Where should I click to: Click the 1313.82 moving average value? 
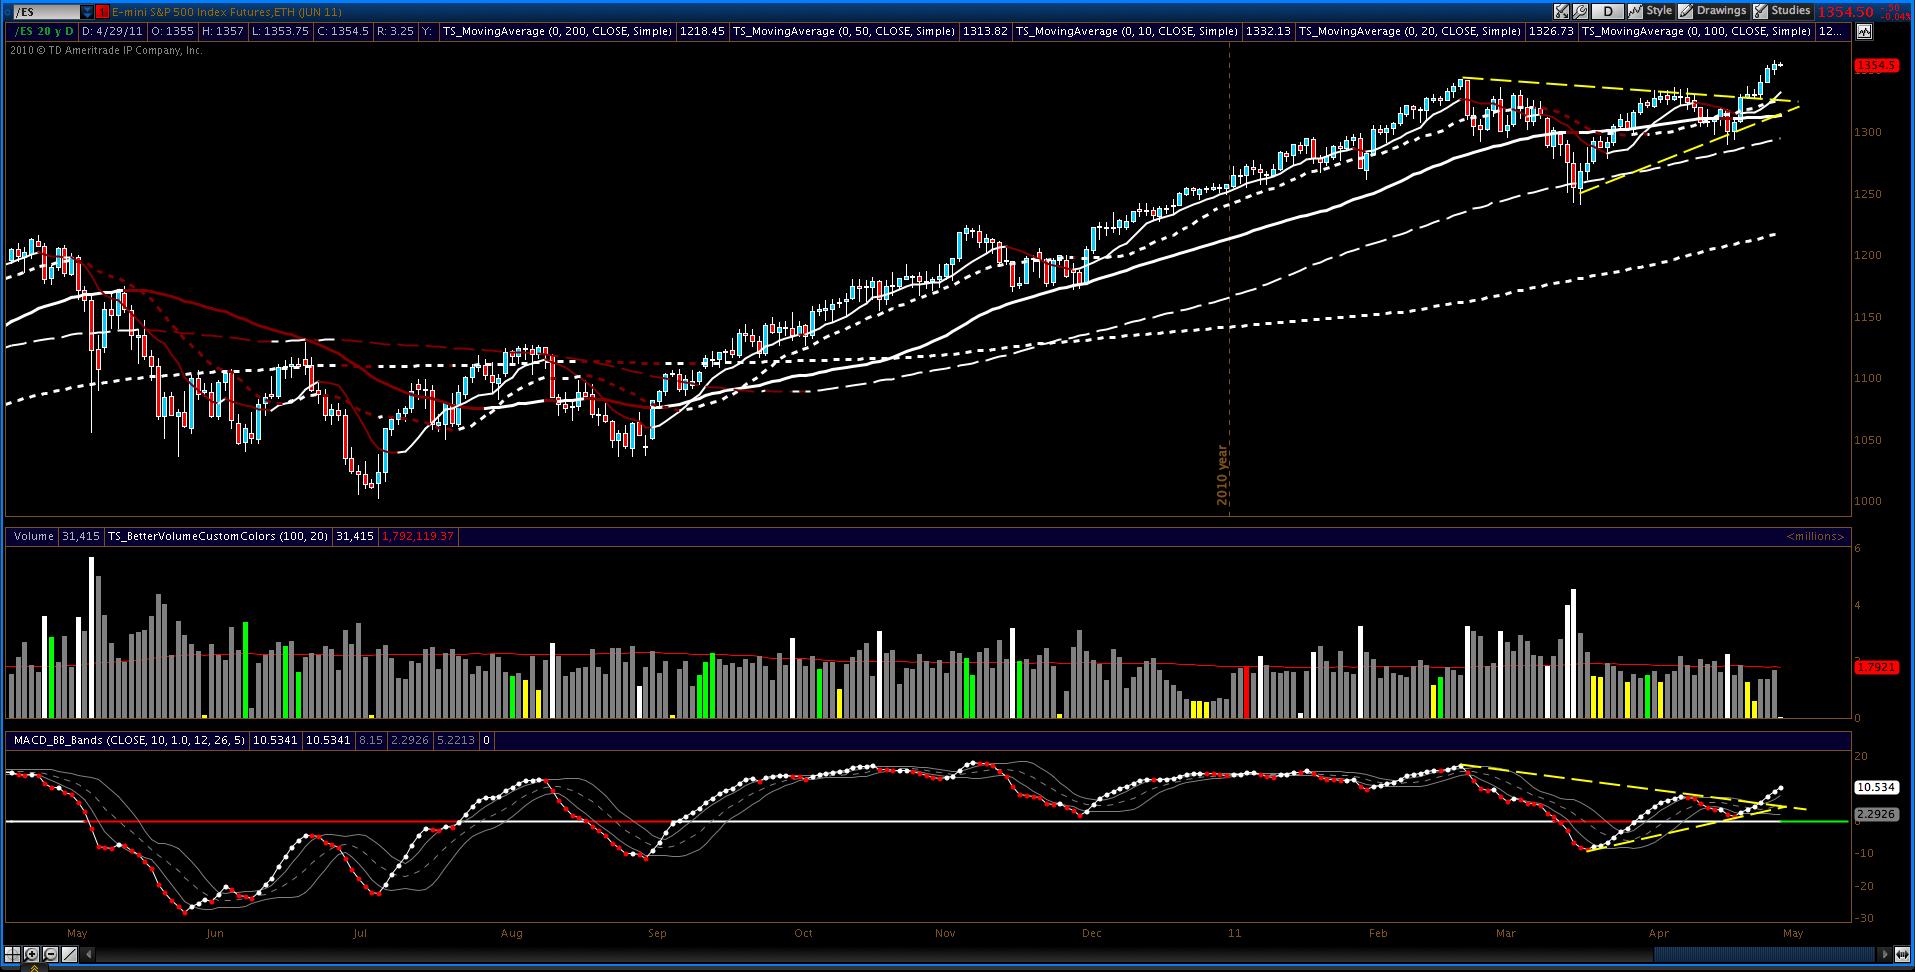click(985, 32)
